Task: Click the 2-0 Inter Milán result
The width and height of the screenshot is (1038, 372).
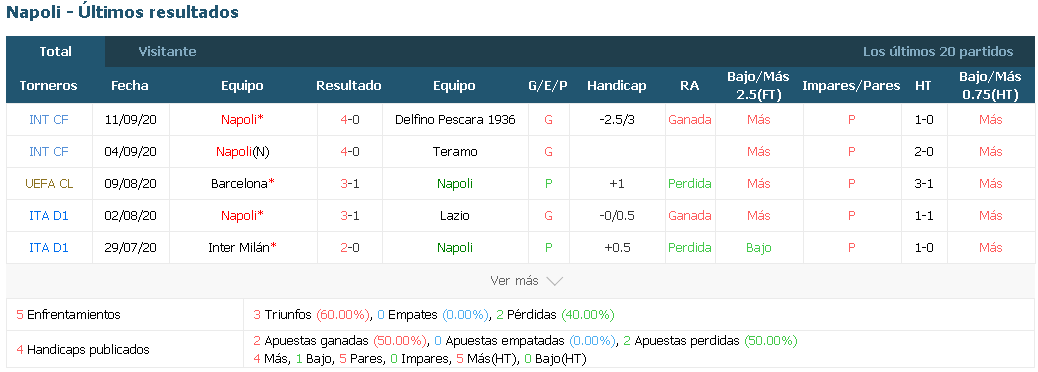Action: (350, 248)
